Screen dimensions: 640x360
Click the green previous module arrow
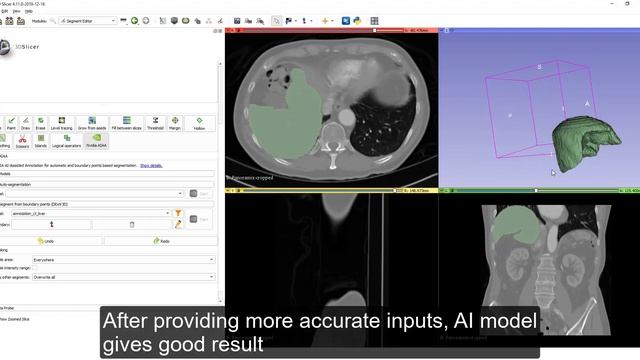point(134,20)
